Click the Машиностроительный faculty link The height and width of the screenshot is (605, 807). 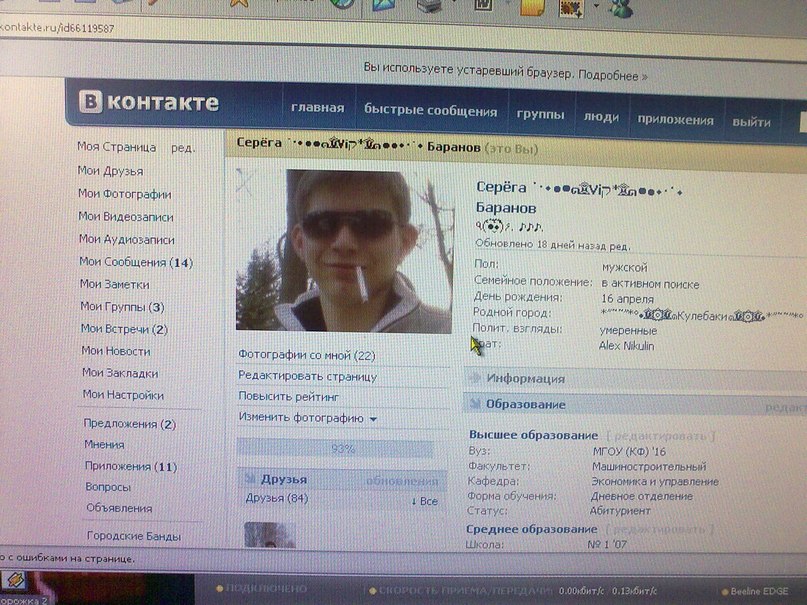tap(649, 467)
